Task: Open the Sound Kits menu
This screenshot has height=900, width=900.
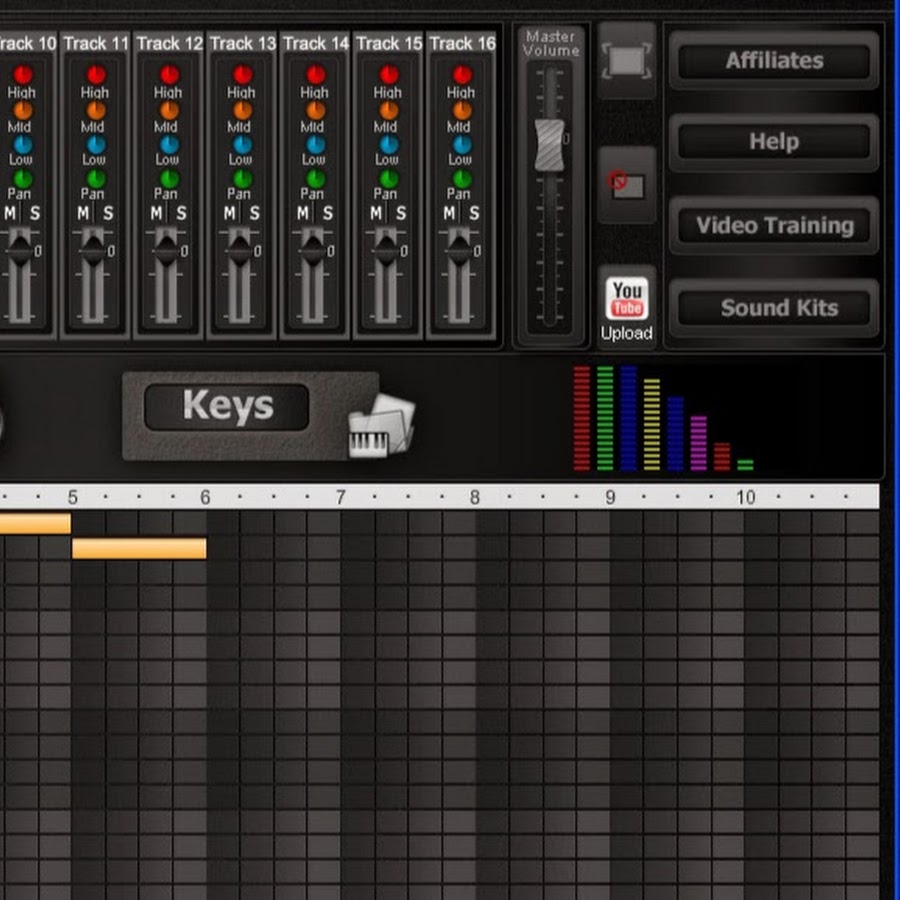Action: pos(778,308)
